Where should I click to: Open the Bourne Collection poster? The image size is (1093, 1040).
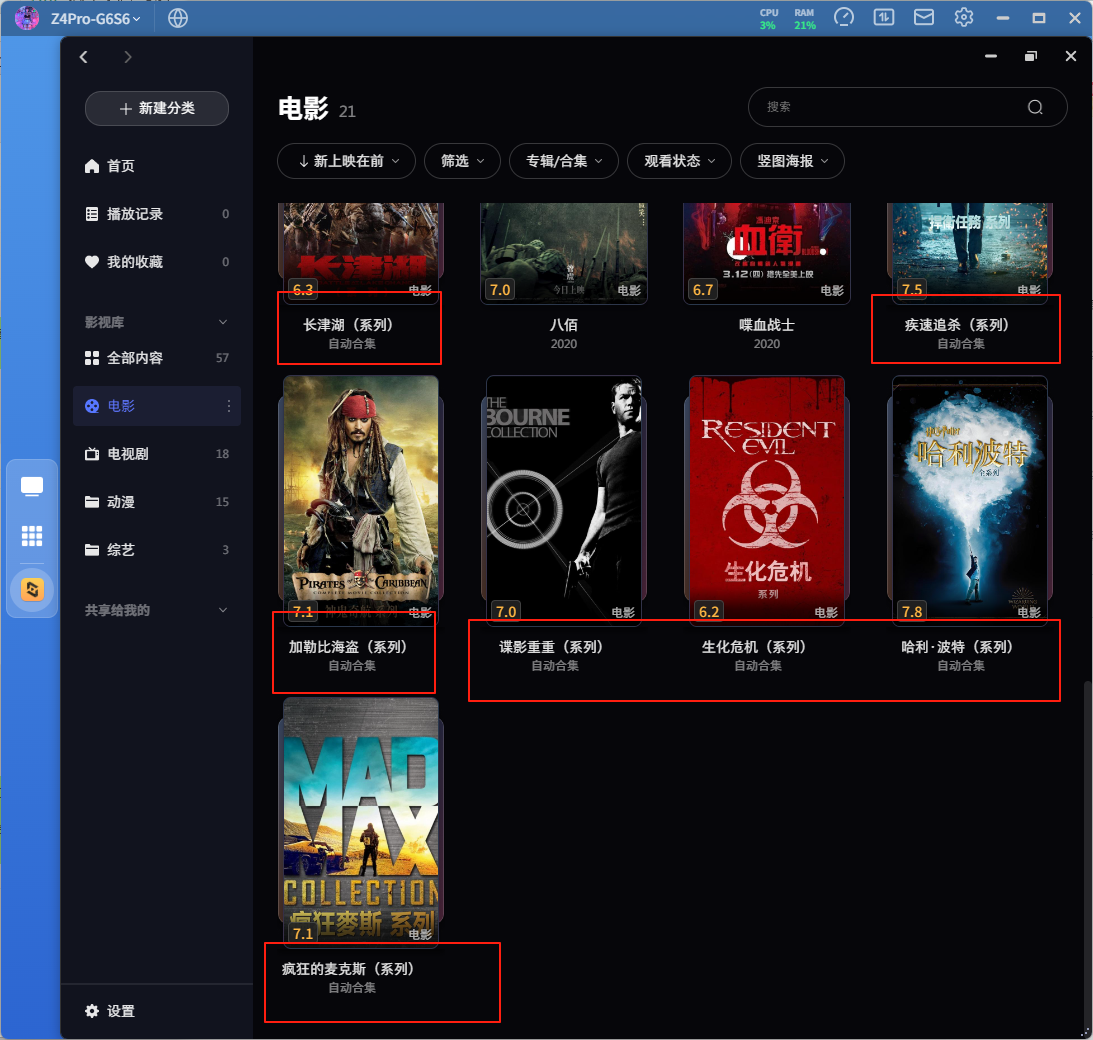[564, 498]
